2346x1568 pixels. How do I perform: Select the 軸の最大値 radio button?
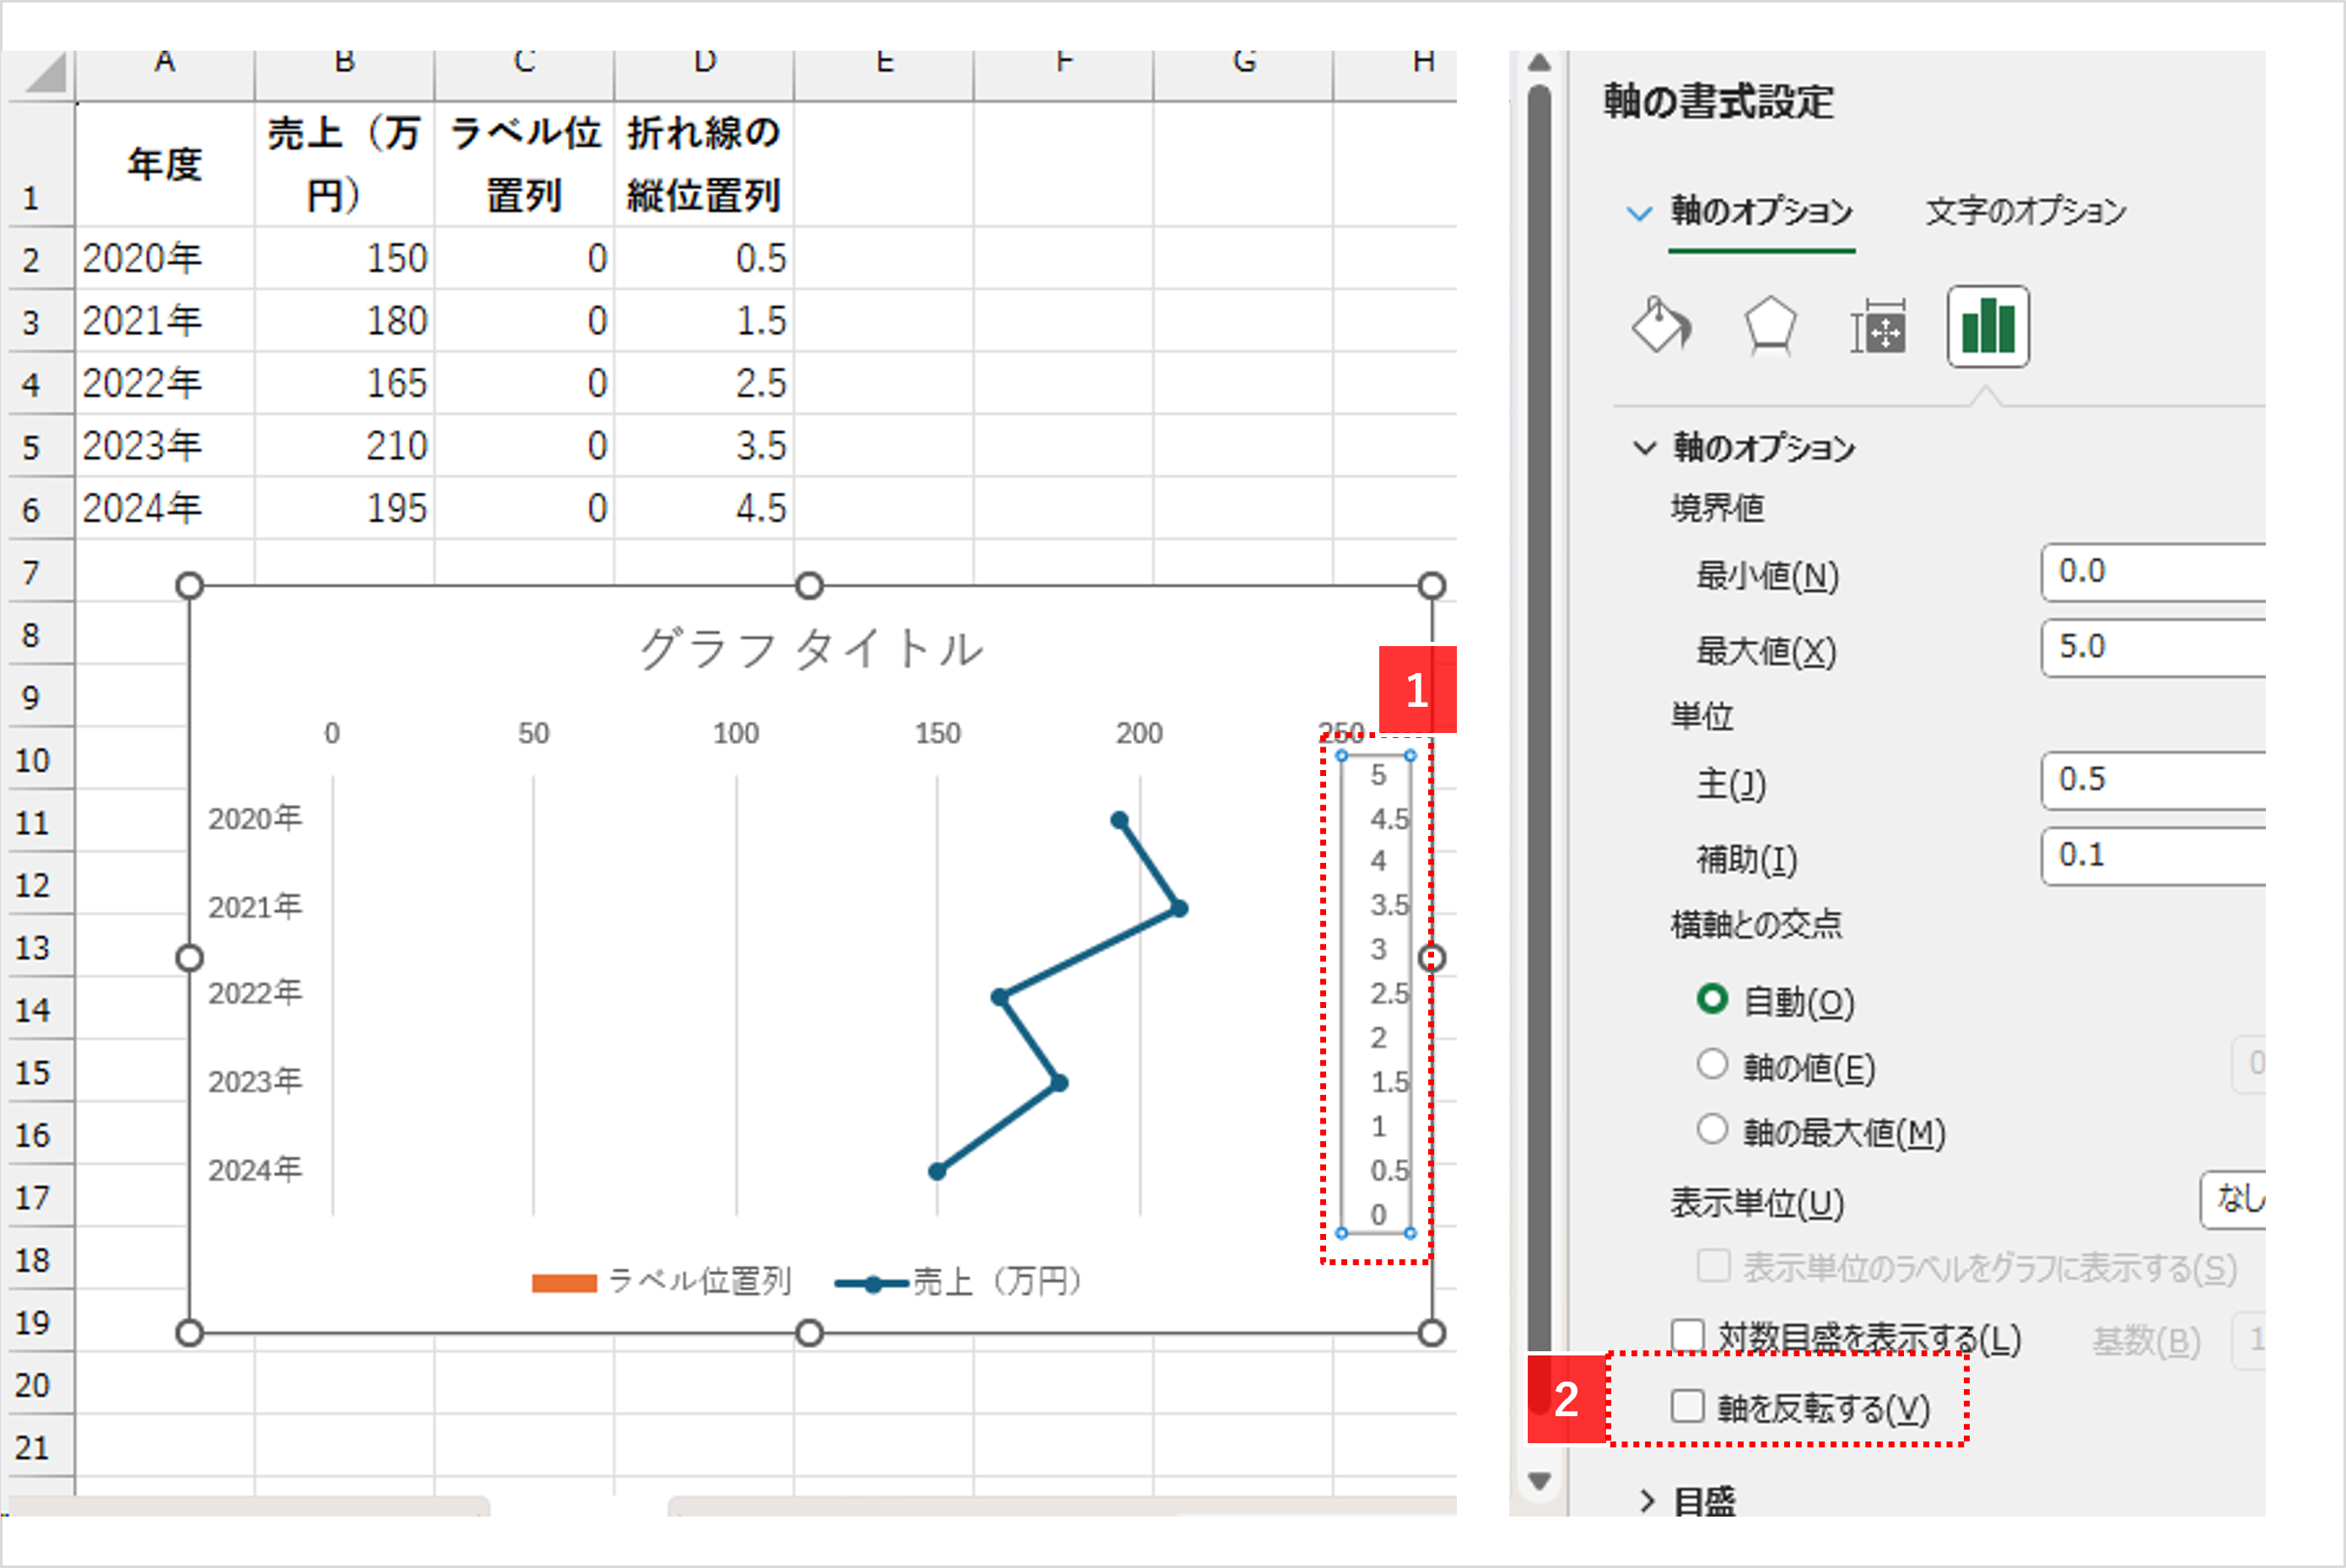(x=1712, y=1130)
